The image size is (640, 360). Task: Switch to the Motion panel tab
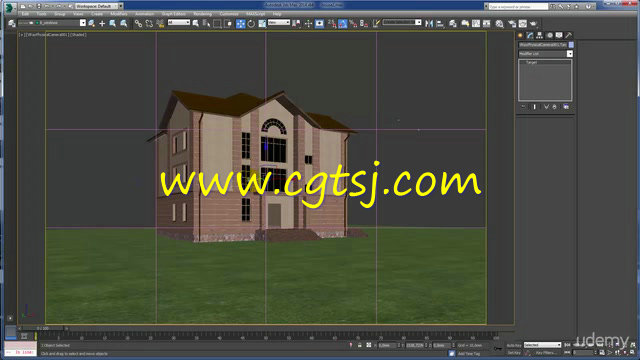(550, 36)
